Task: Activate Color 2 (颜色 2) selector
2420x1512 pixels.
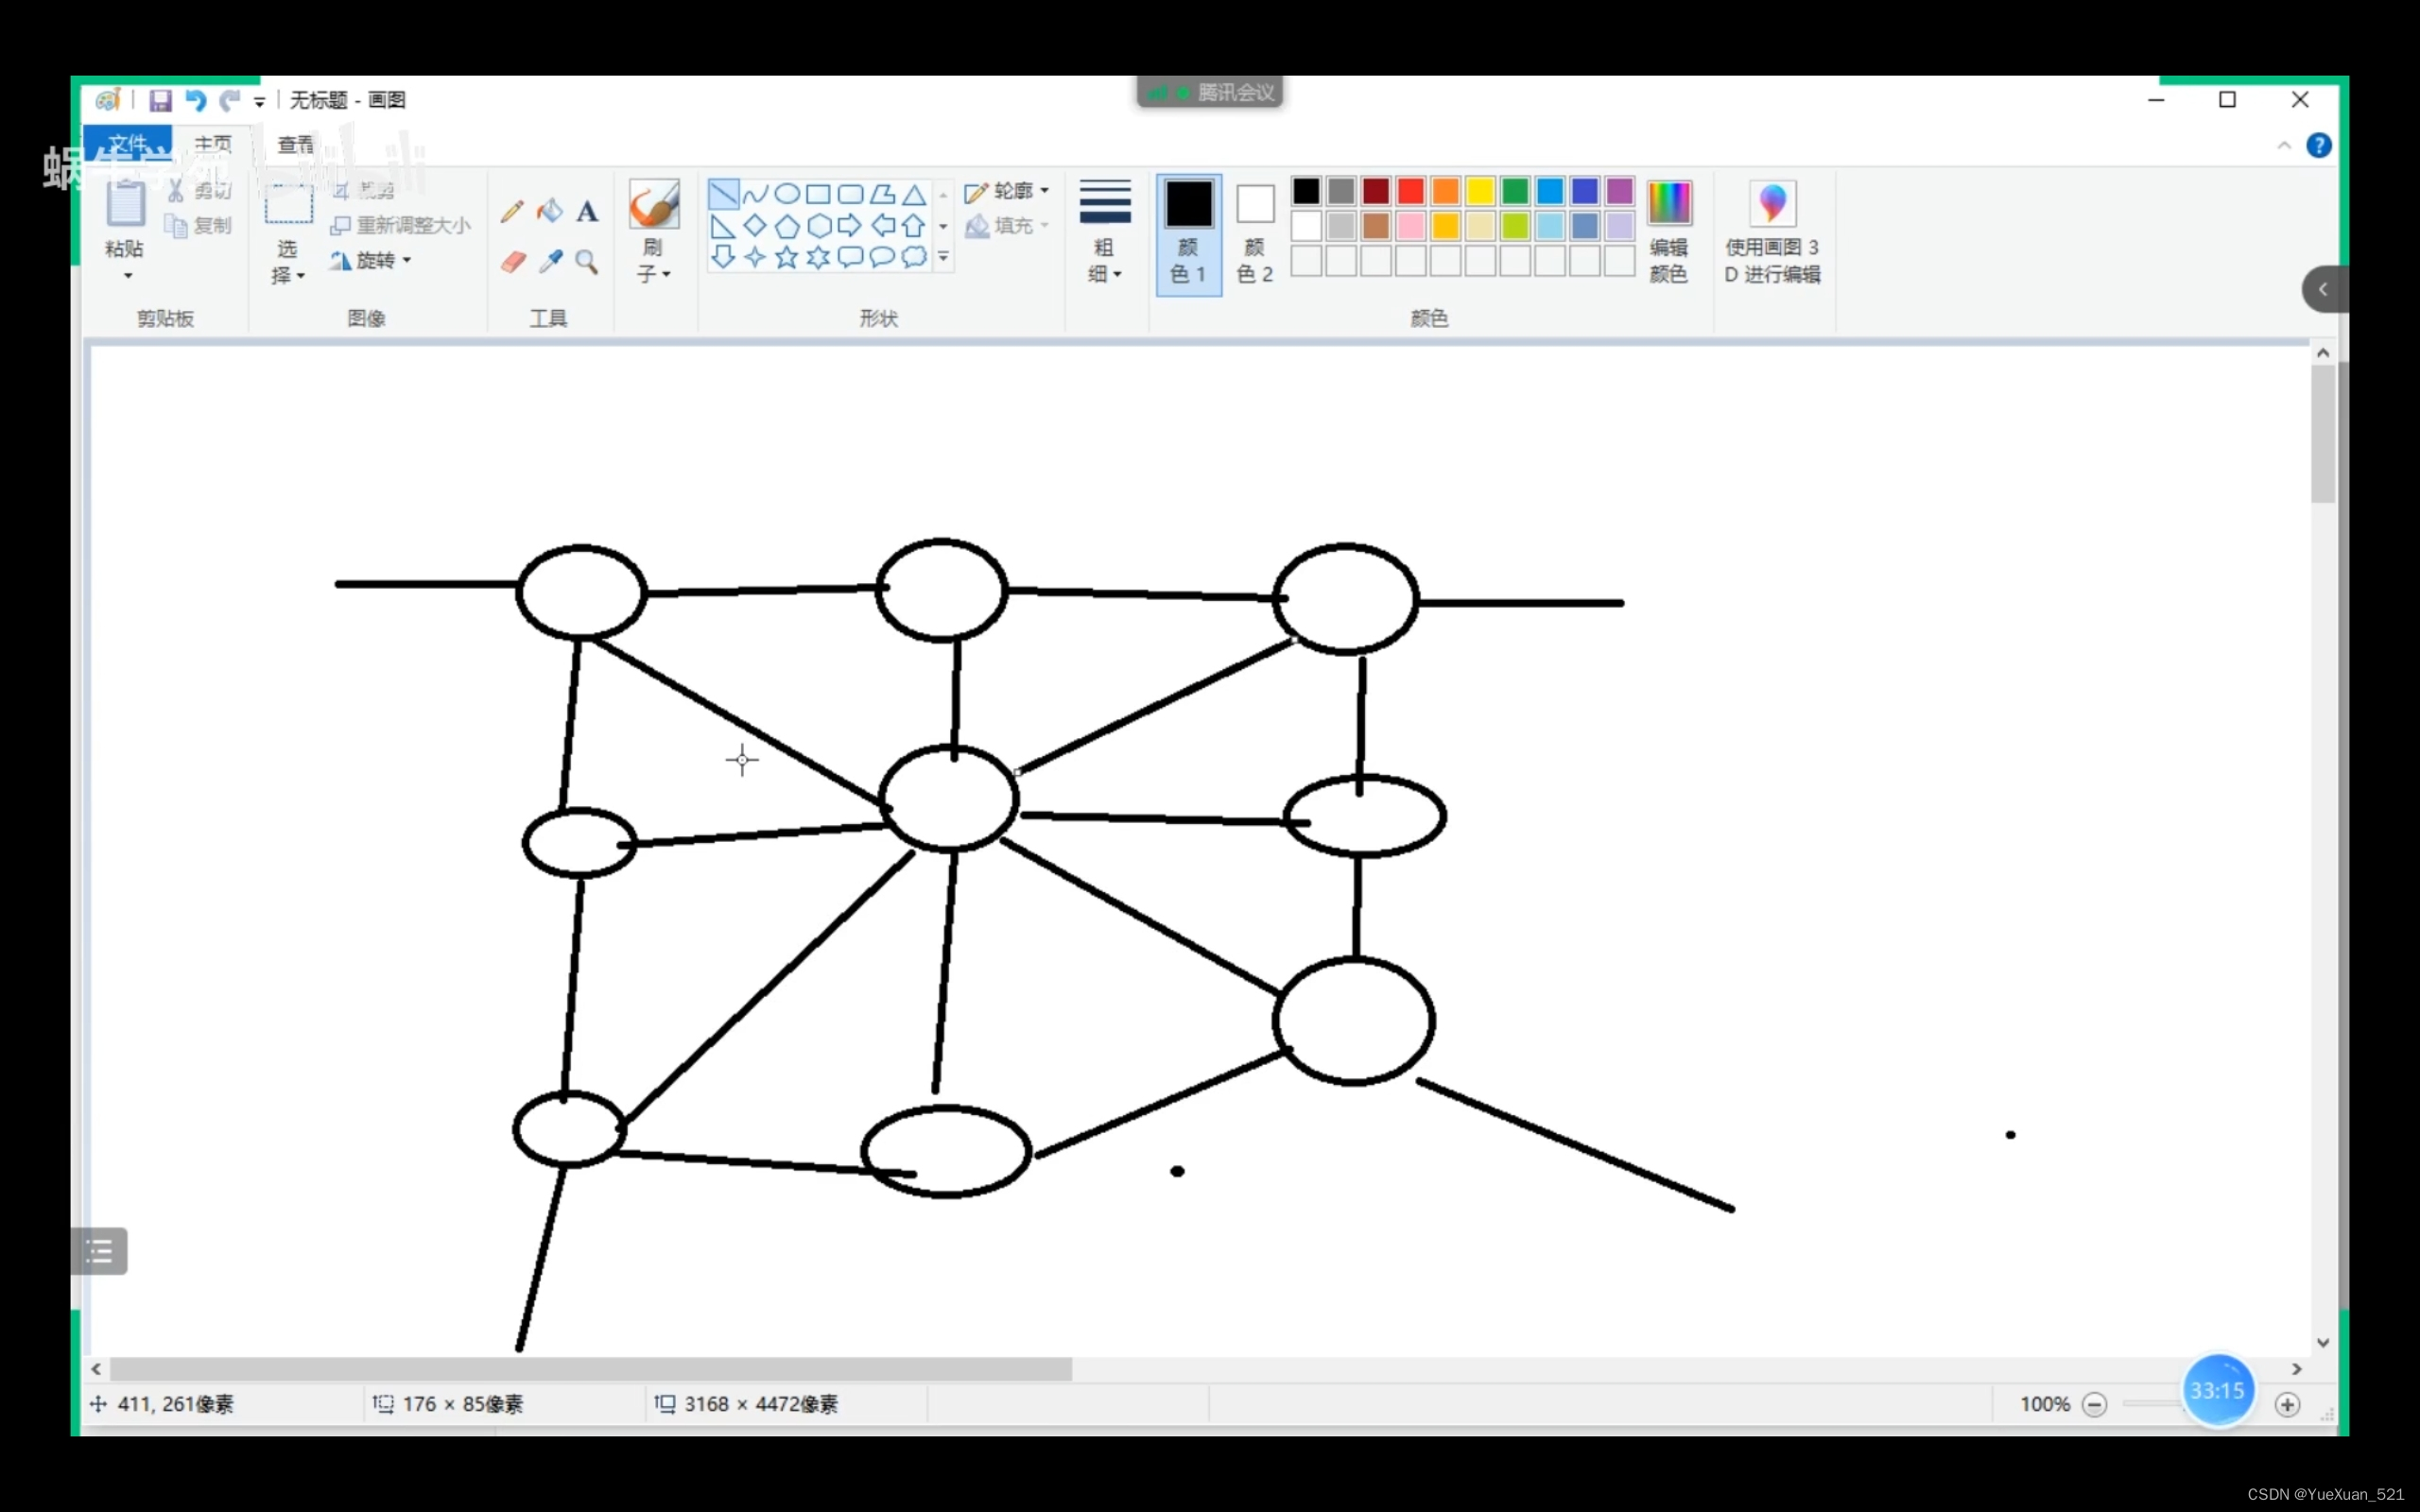Action: pyautogui.click(x=1255, y=234)
